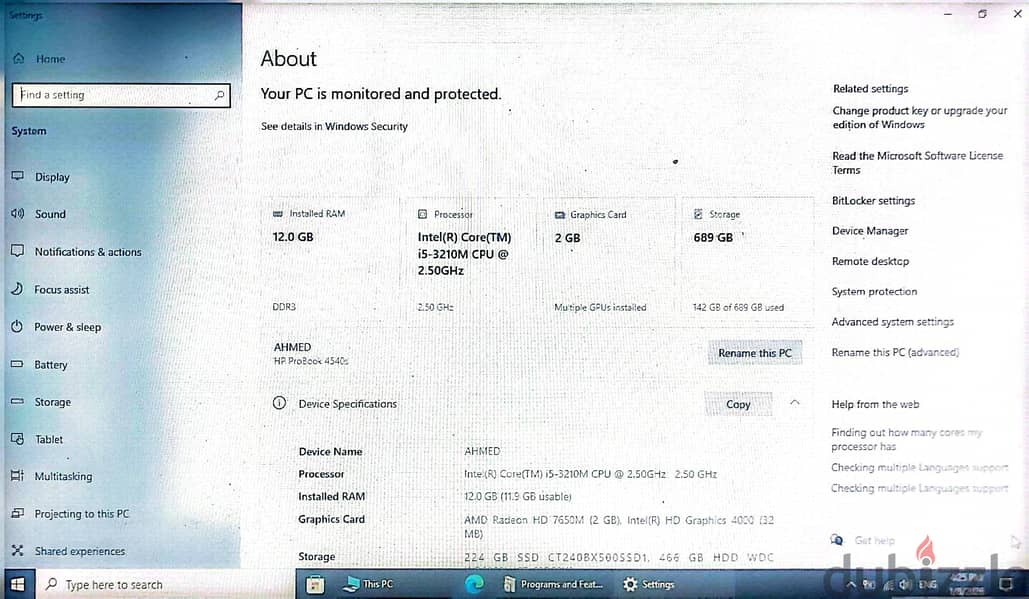This screenshot has width=1029, height=599.
Task: Open Device Manager link
Action: (x=870, y=231)
